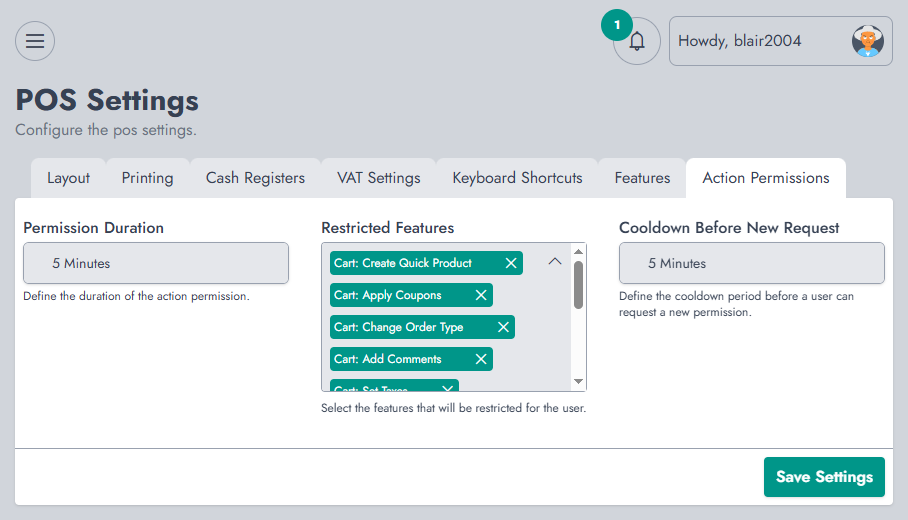Click the blair2004 user avatar
The width and height of the screenshot is (908, 520).
(x=867, y=41)
